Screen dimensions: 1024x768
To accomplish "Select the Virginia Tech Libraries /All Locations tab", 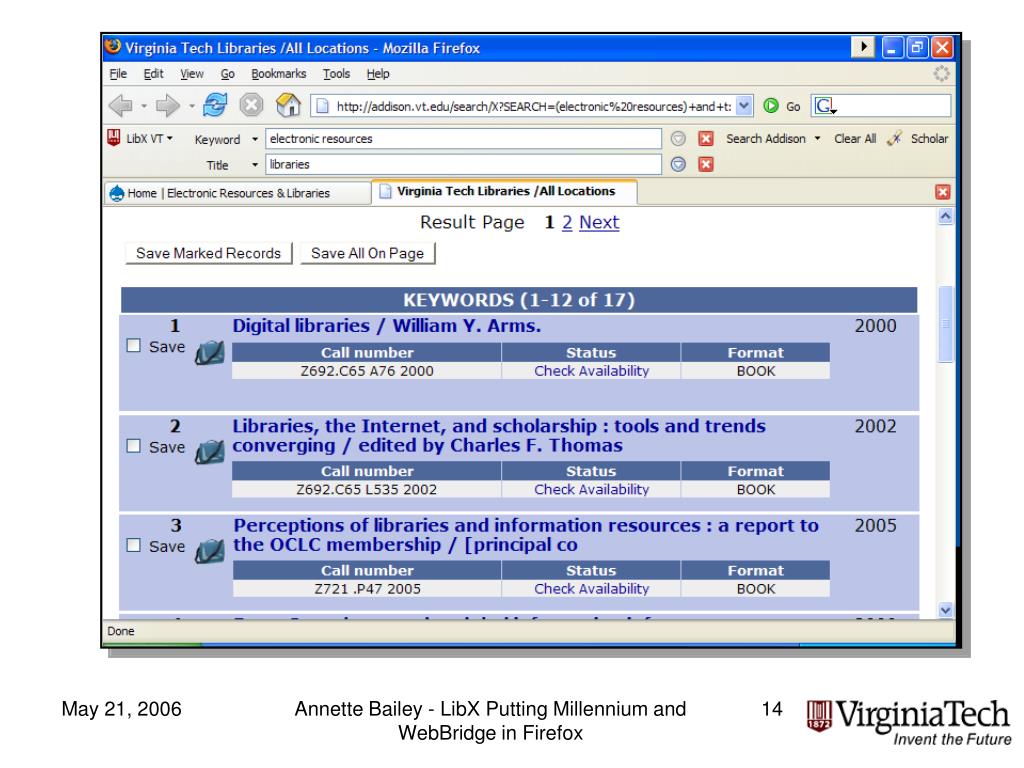I will [504, 192].
